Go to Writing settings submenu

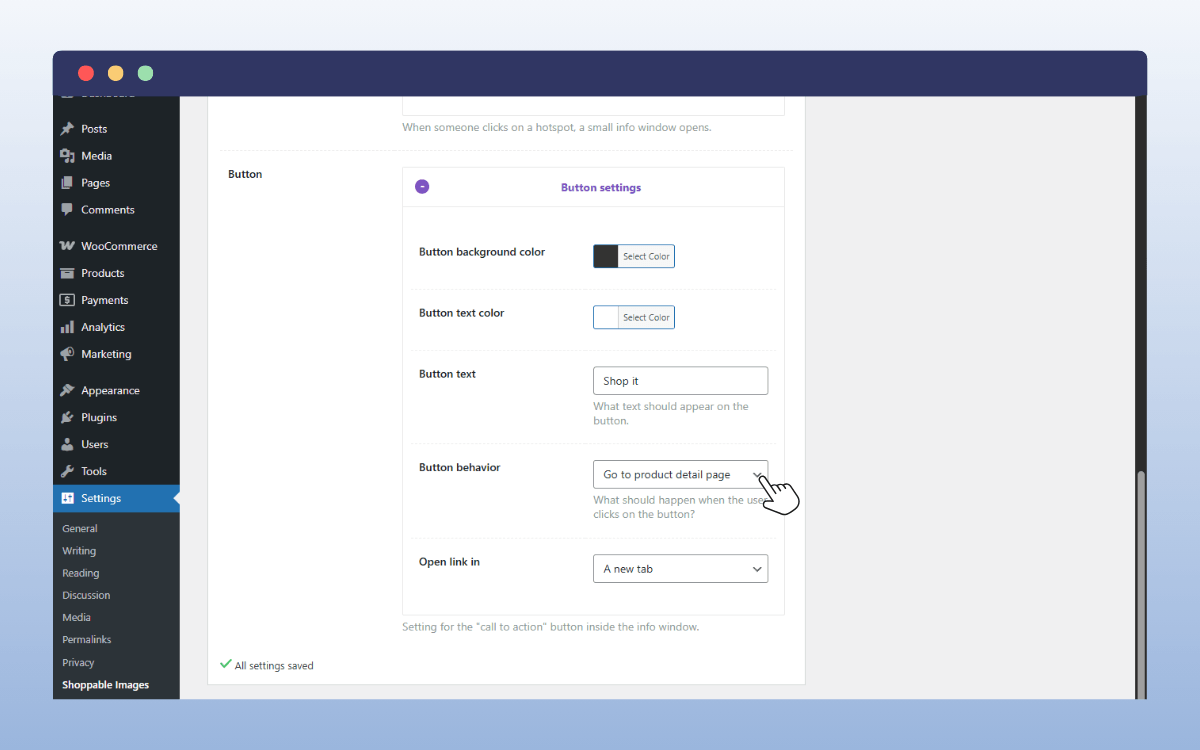click(x=79, y=551)
